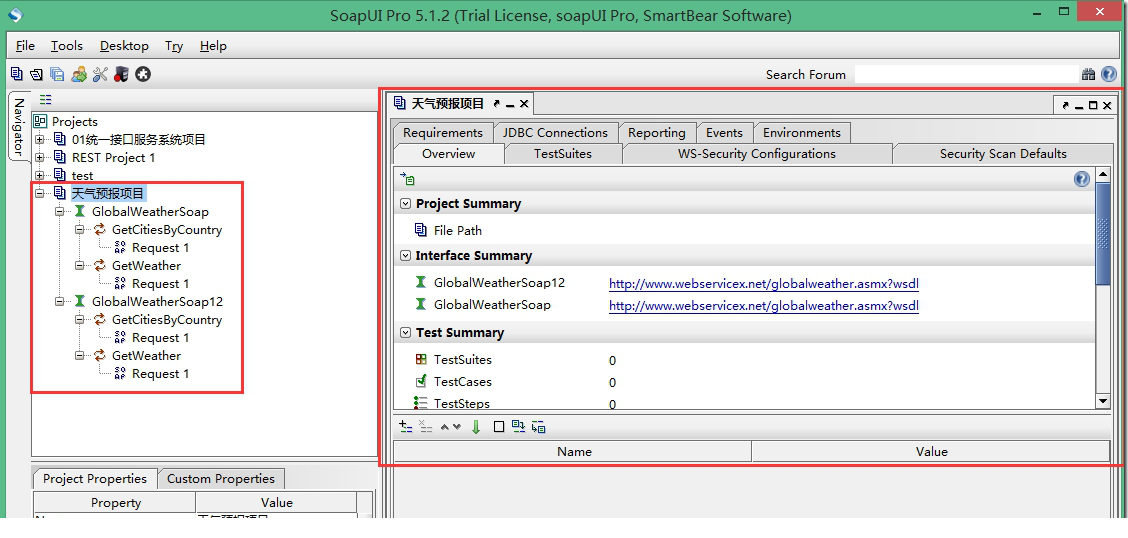
Task: Move property up with the up arrow
Action: click(x=445, y=427)
